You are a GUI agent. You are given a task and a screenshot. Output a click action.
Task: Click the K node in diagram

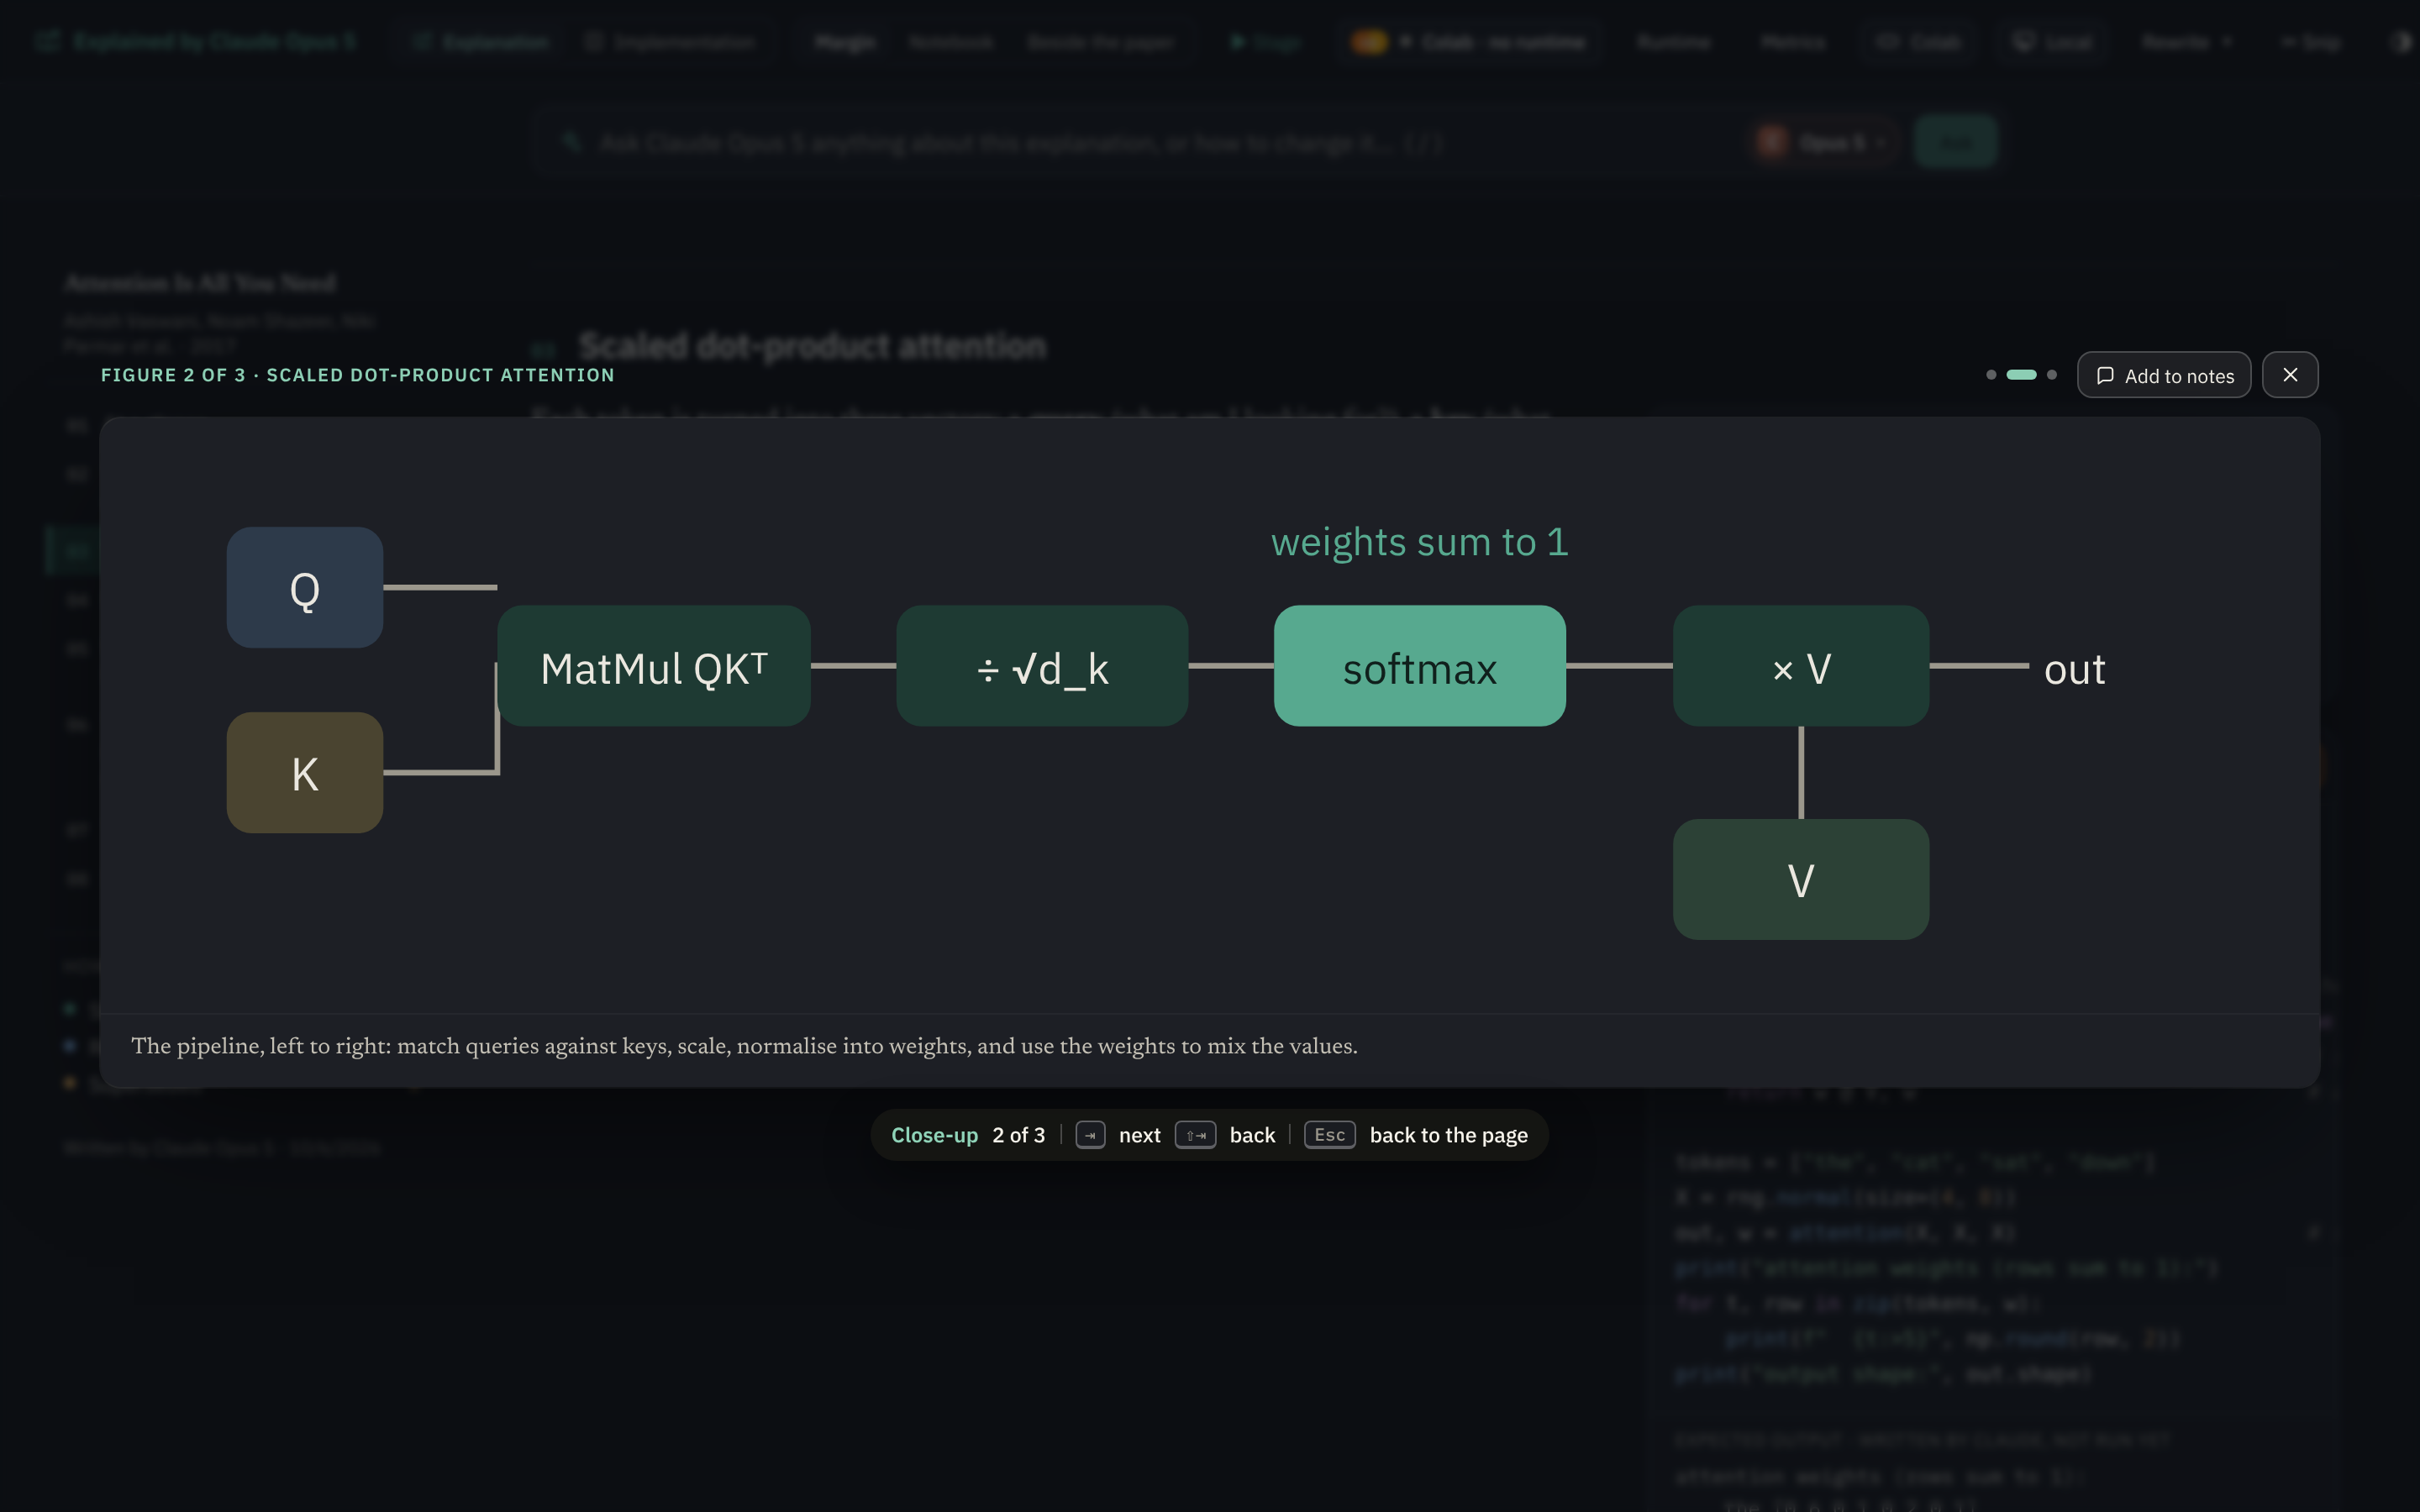tap(305, 773)
